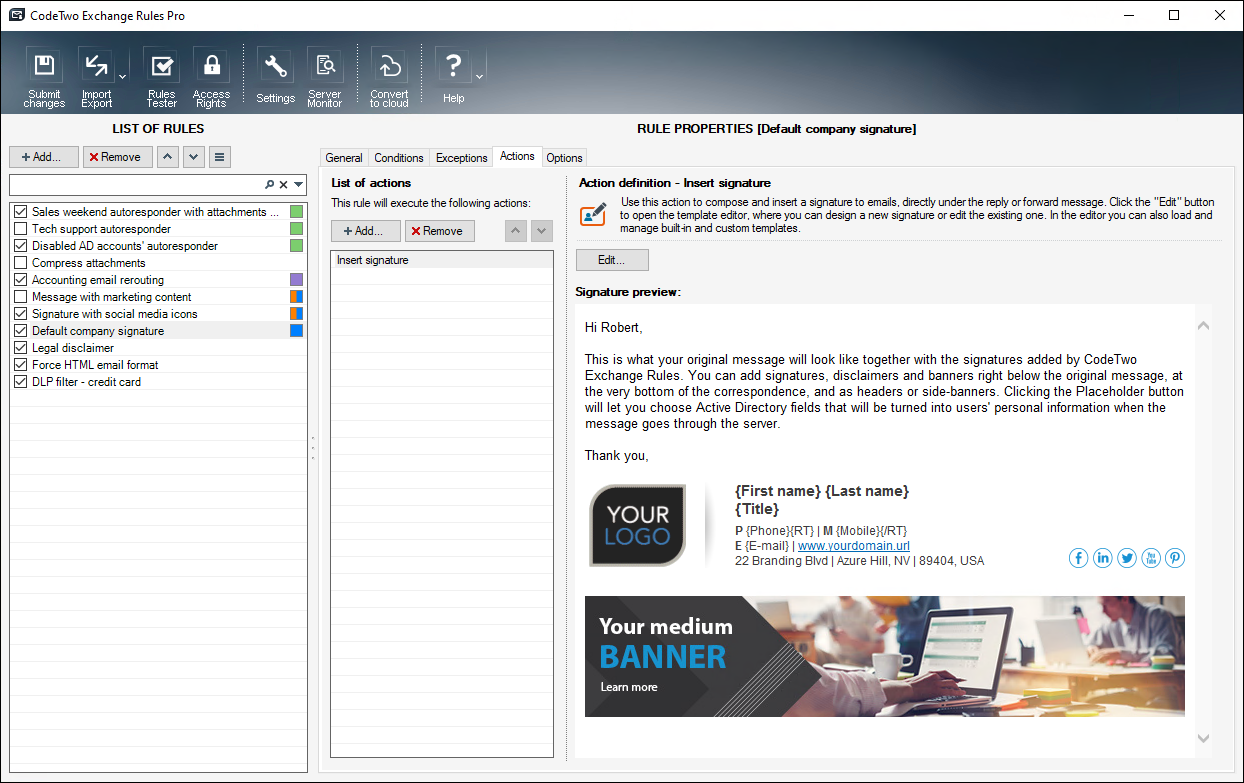Image resolution: width=1244 pixels, height=783 pixels.
Task: Click green swatch beside Tech support autoresponder
Action: point(296,229)
